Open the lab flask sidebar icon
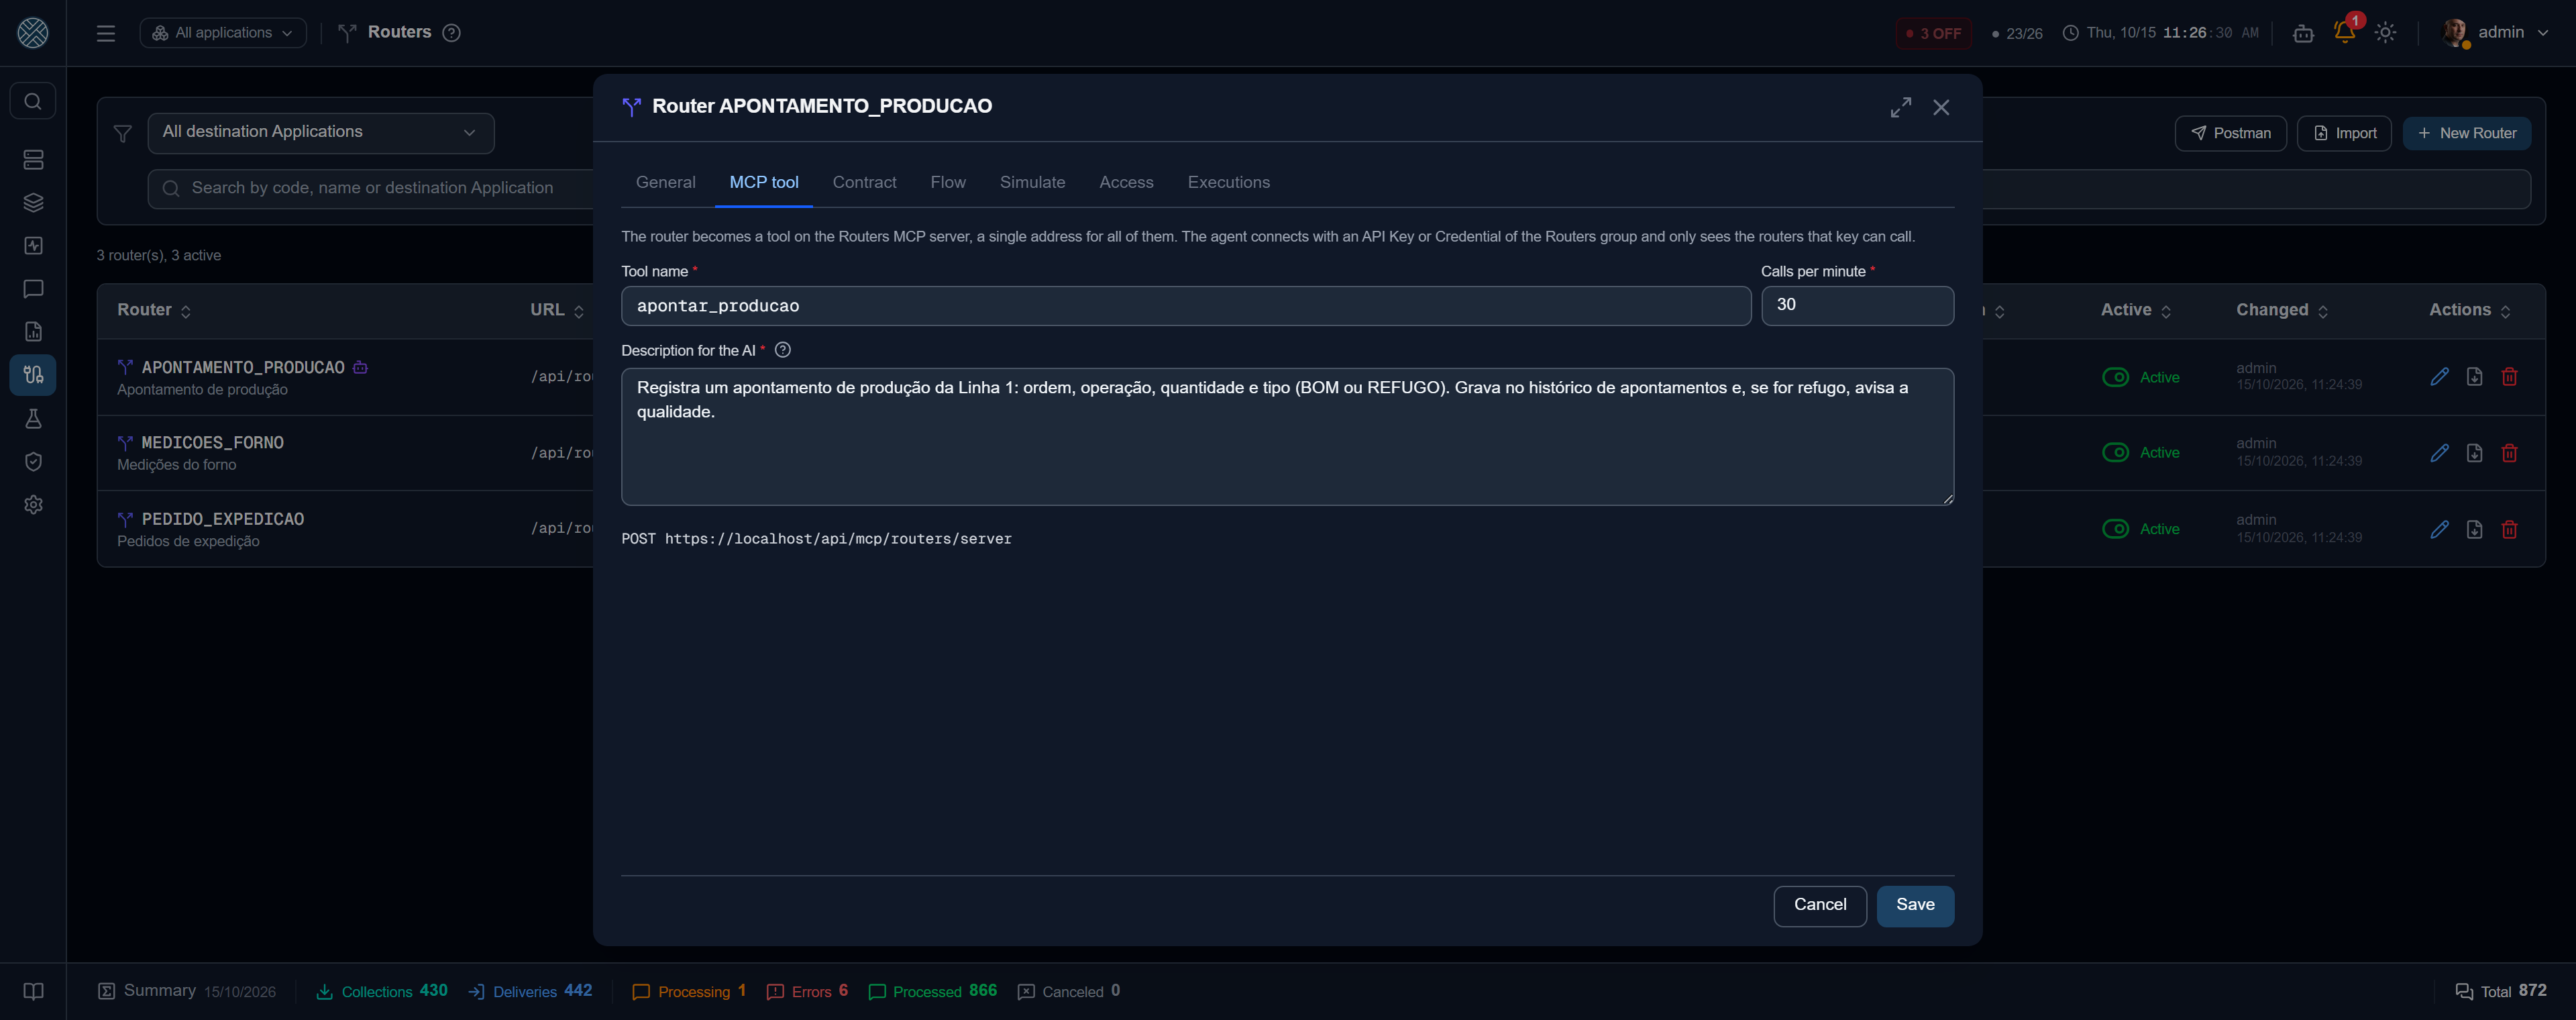 [33, 419]
